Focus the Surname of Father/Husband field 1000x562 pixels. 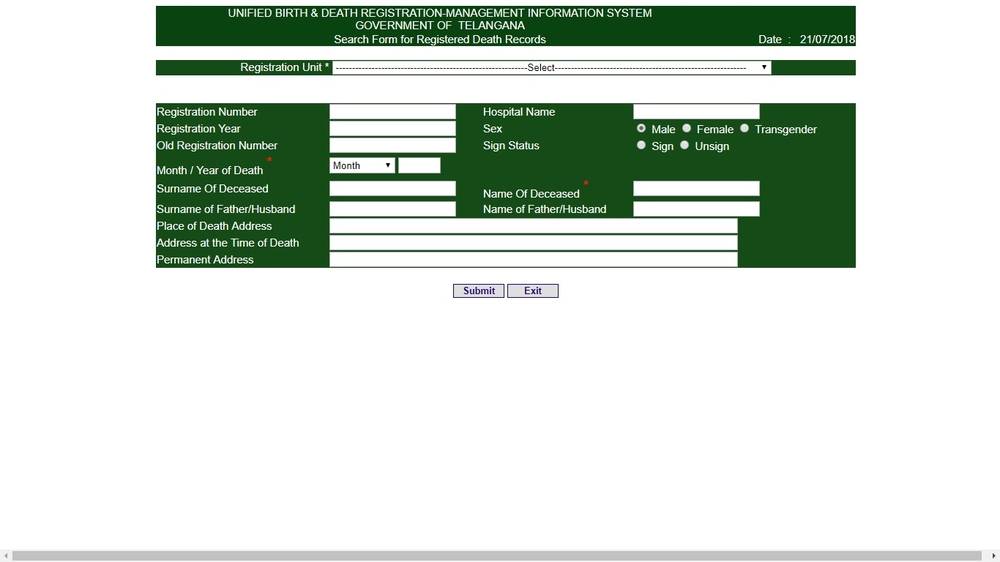coord(393,209)
